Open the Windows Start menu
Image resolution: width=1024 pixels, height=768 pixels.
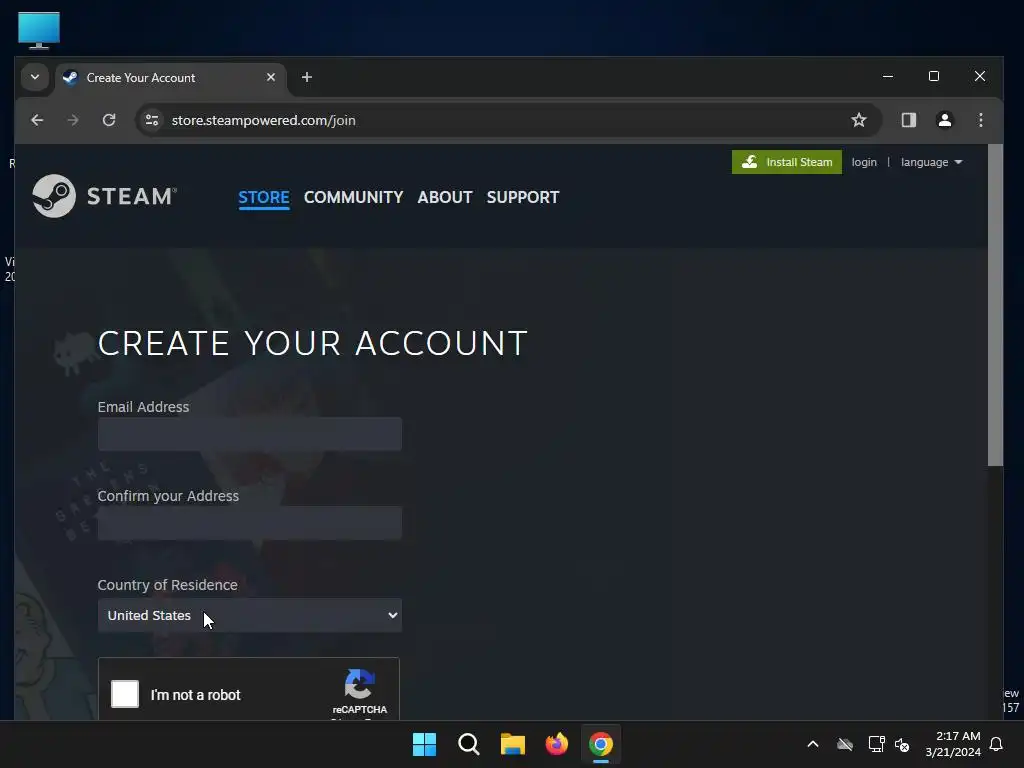(x=424, y=744)
